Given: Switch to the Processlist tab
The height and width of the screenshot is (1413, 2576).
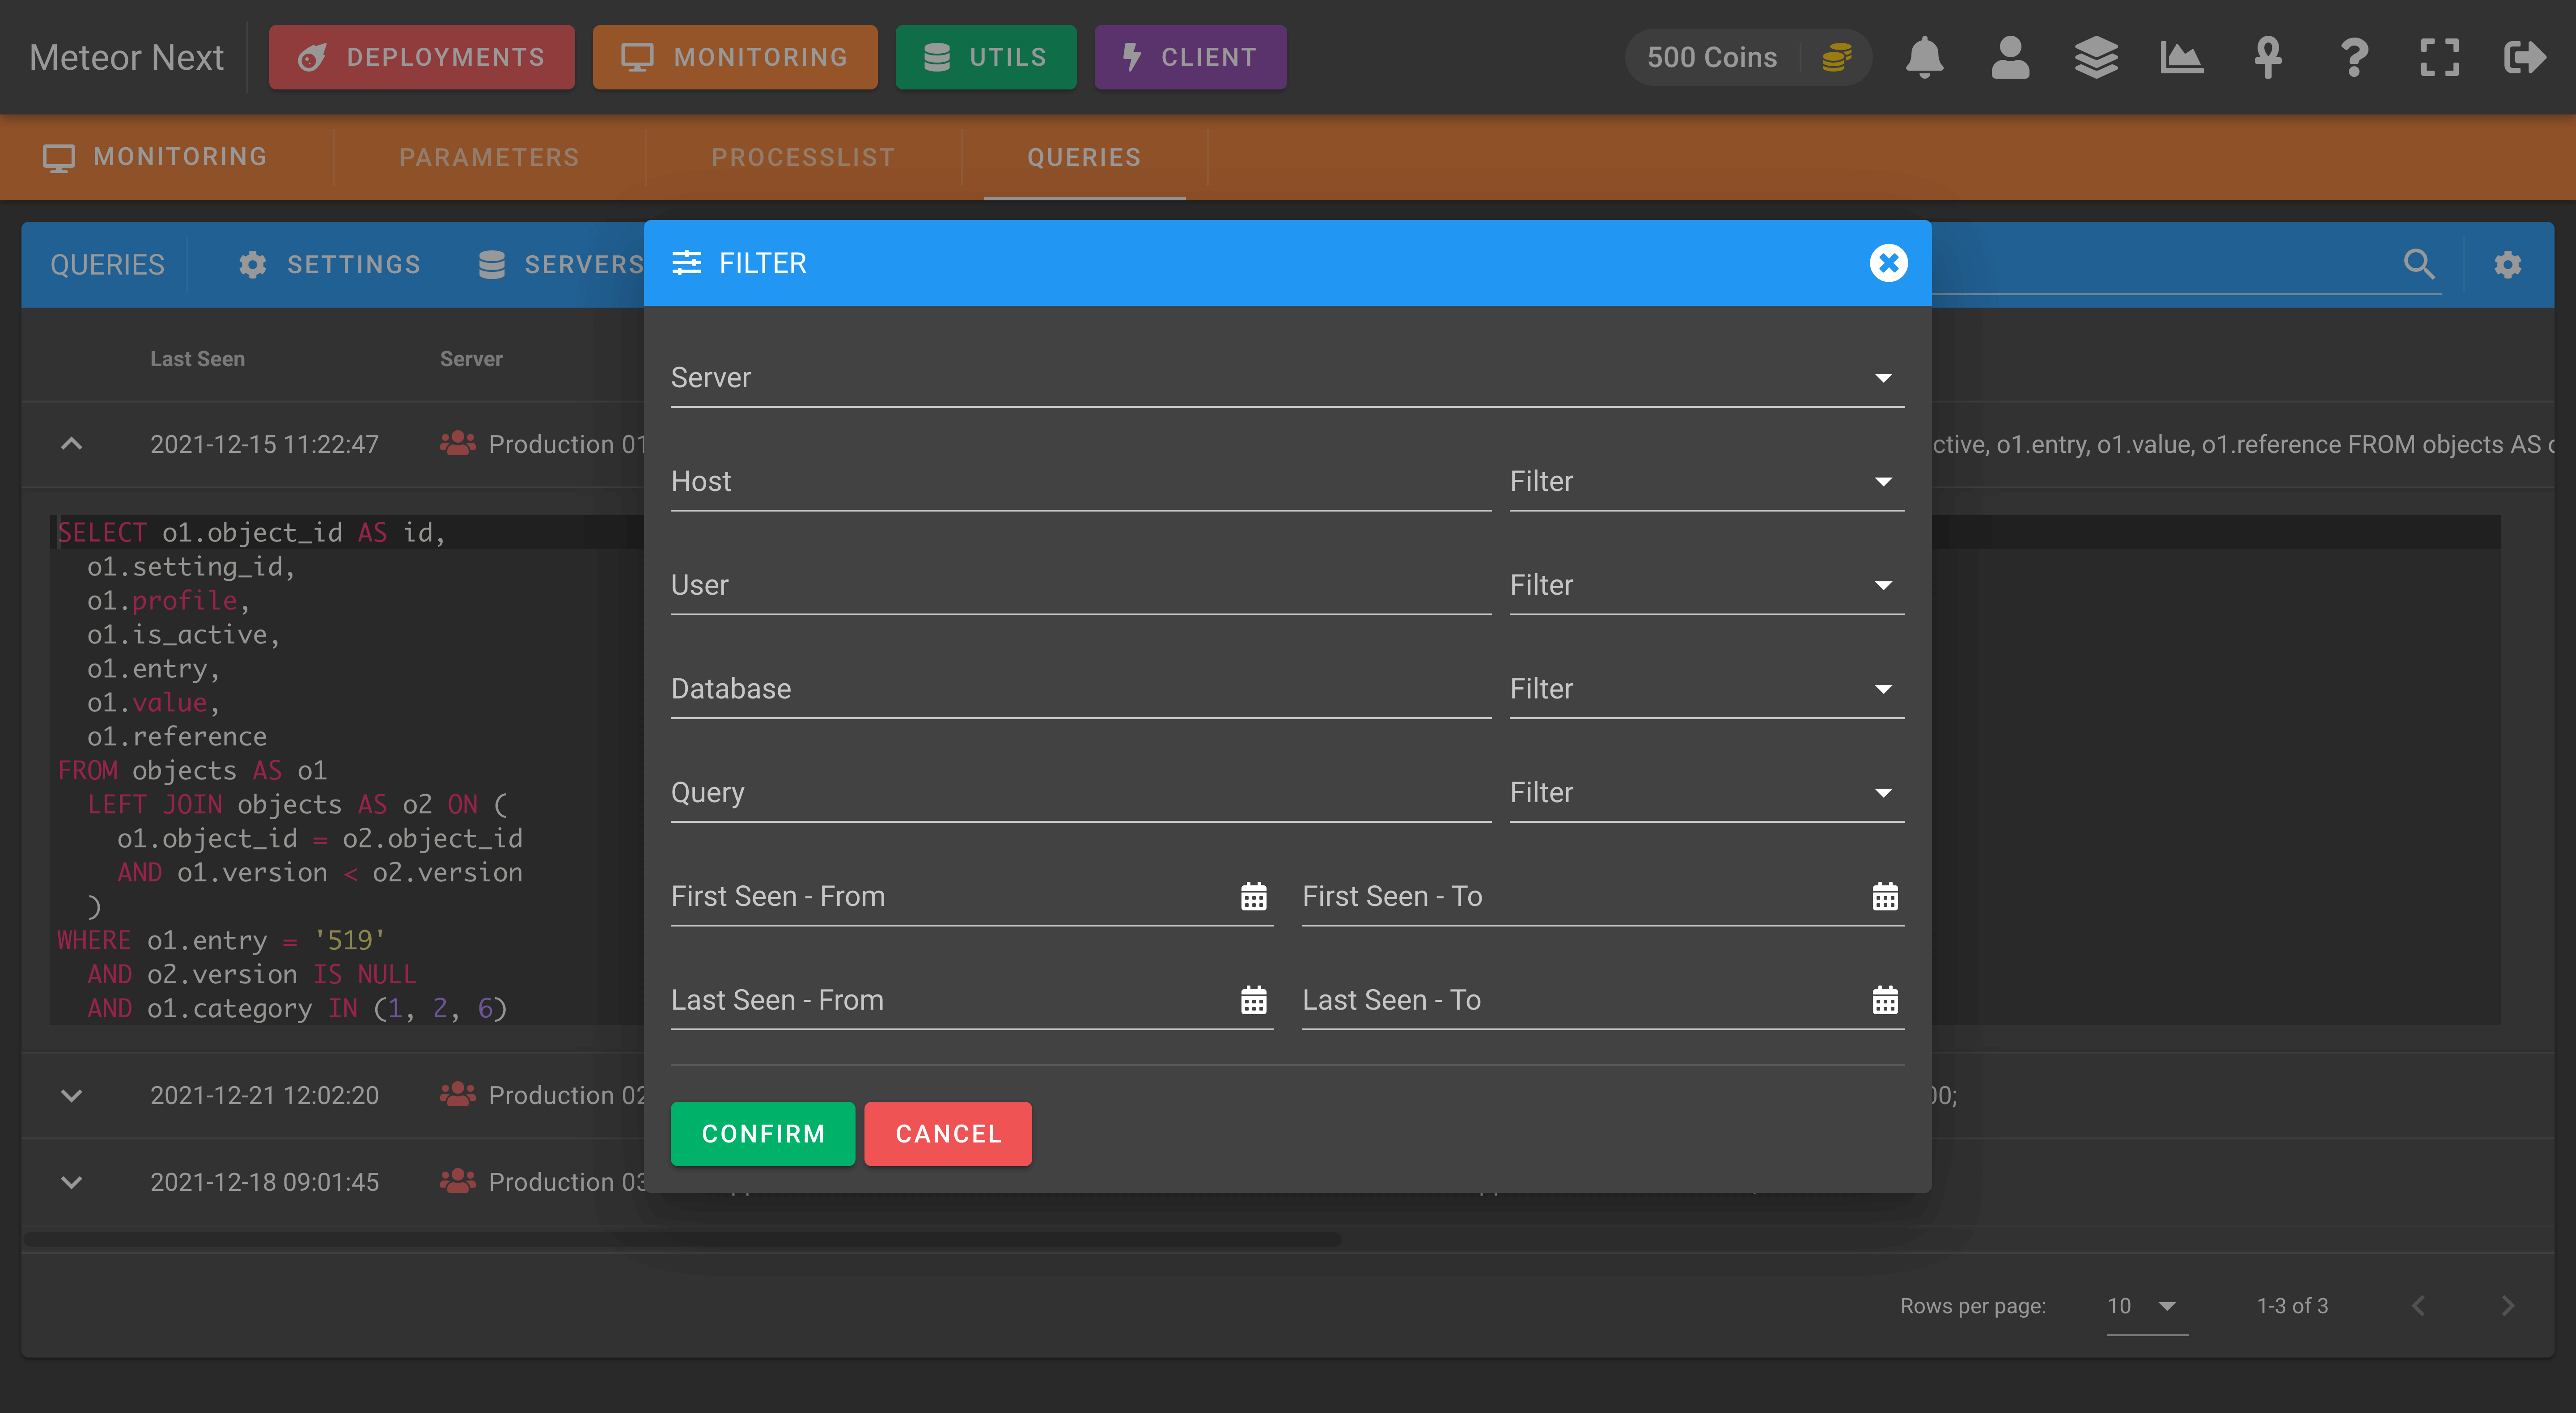Looking at the screenshot, I should pyautogui.click(x=803, y=158).
